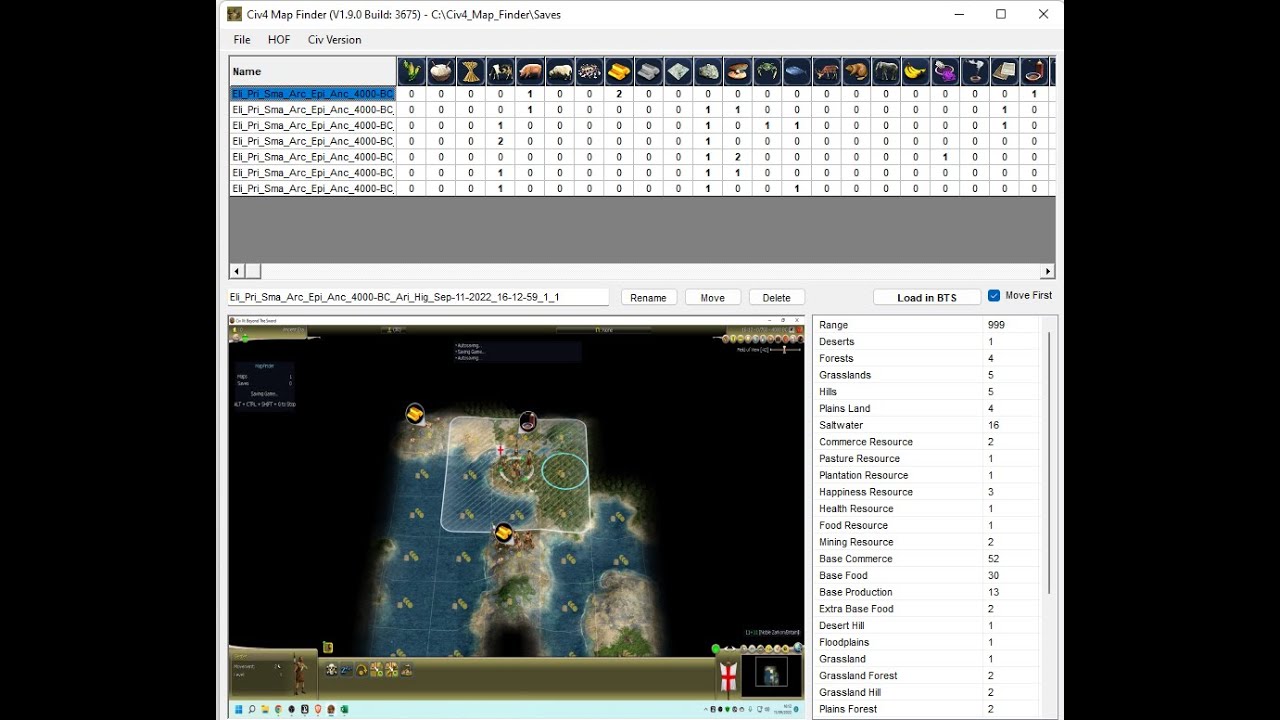Open the File menu

[x=242, y=40]
